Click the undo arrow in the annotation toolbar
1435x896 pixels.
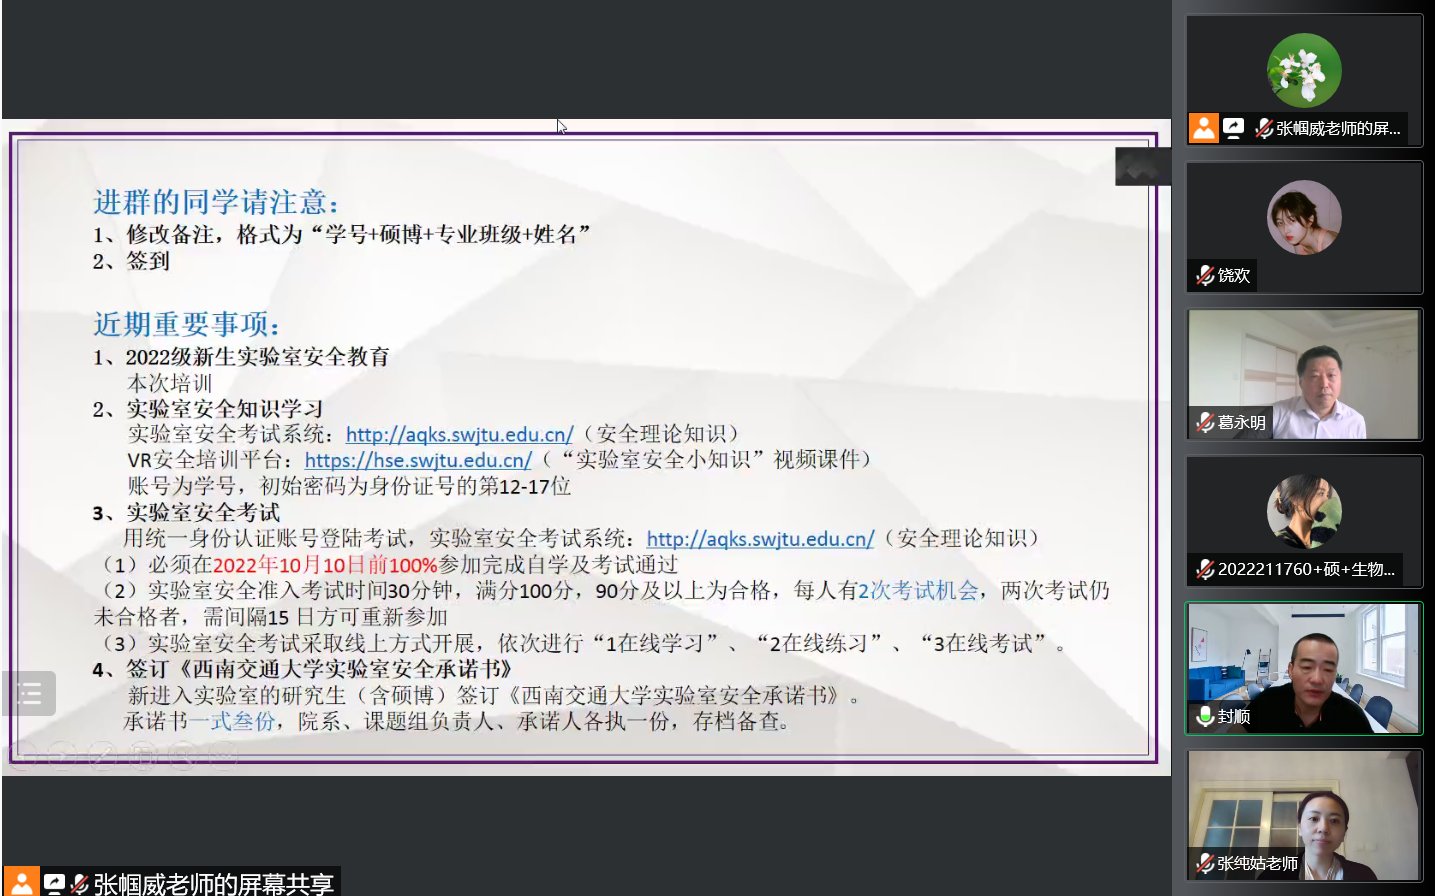(x=183, y=756)
